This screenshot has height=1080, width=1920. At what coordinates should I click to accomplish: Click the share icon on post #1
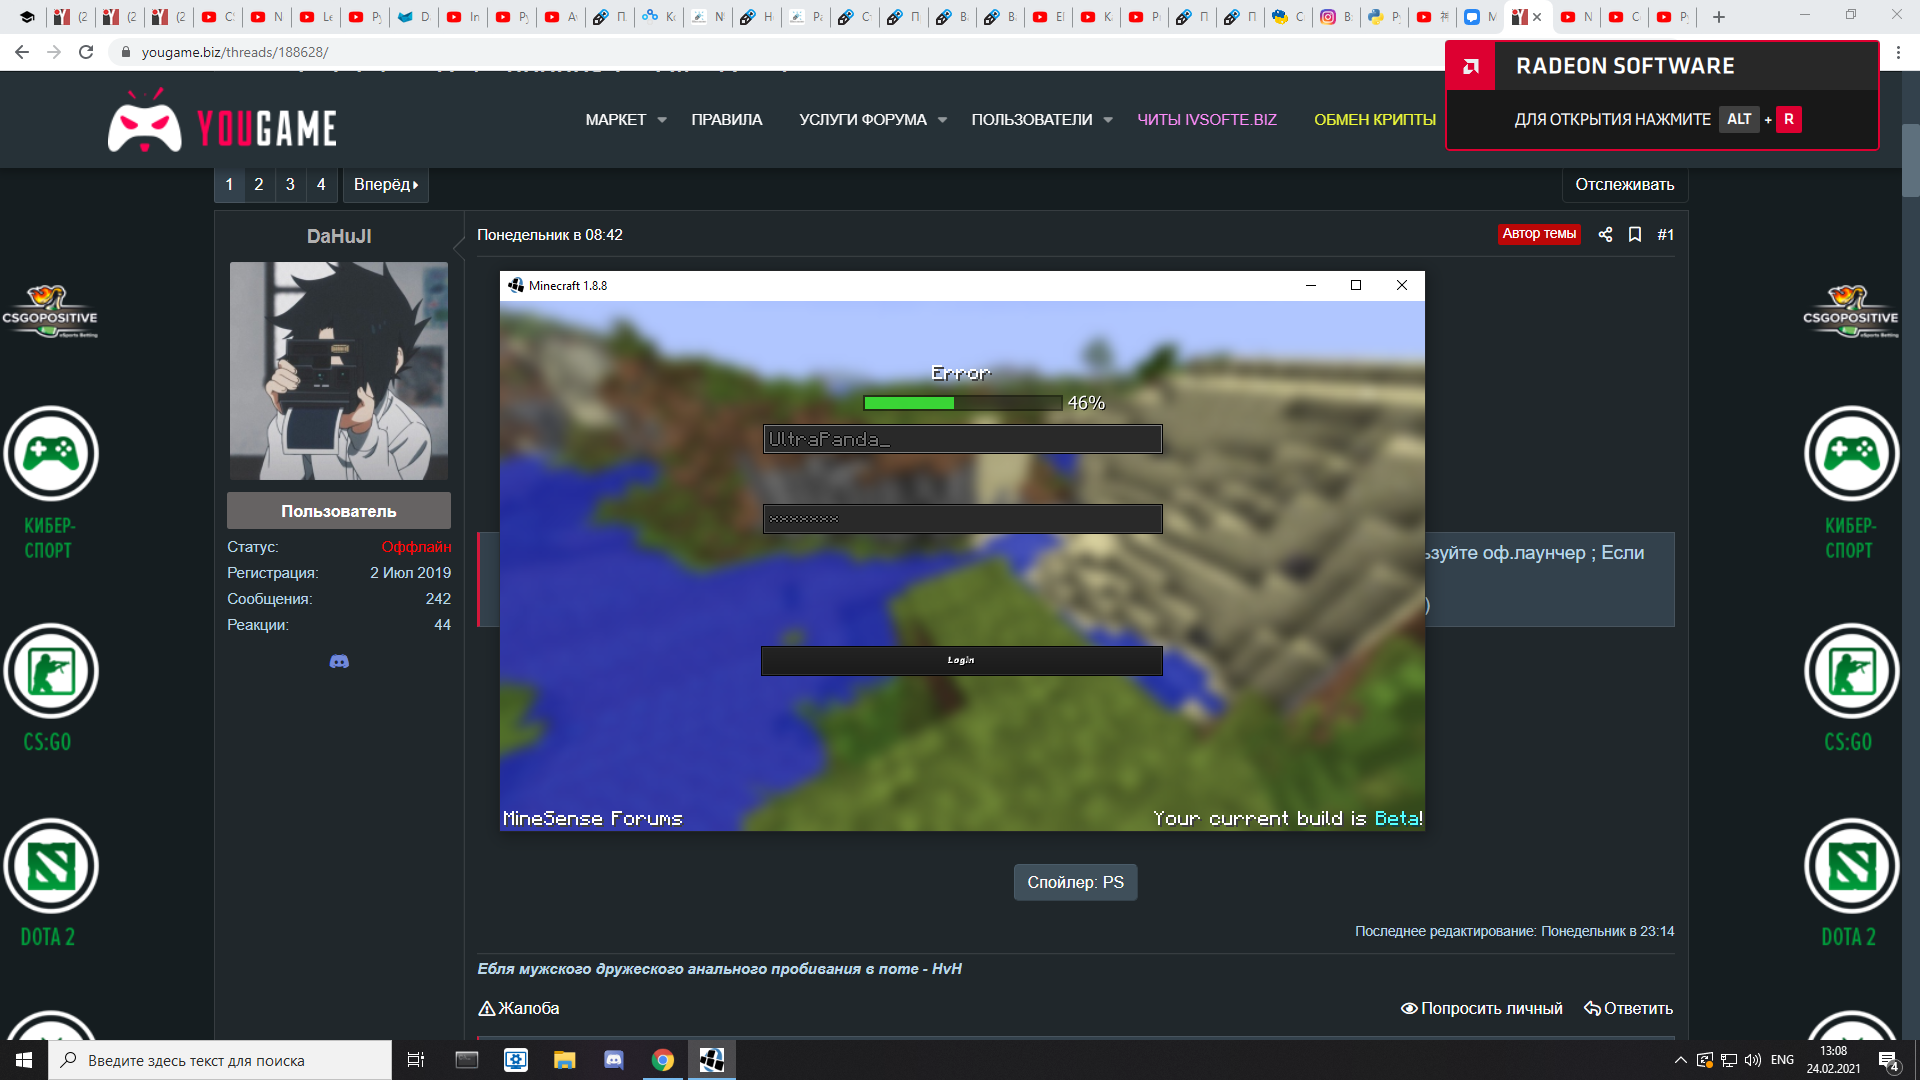pyautogui.click(x=1605, y=234)
